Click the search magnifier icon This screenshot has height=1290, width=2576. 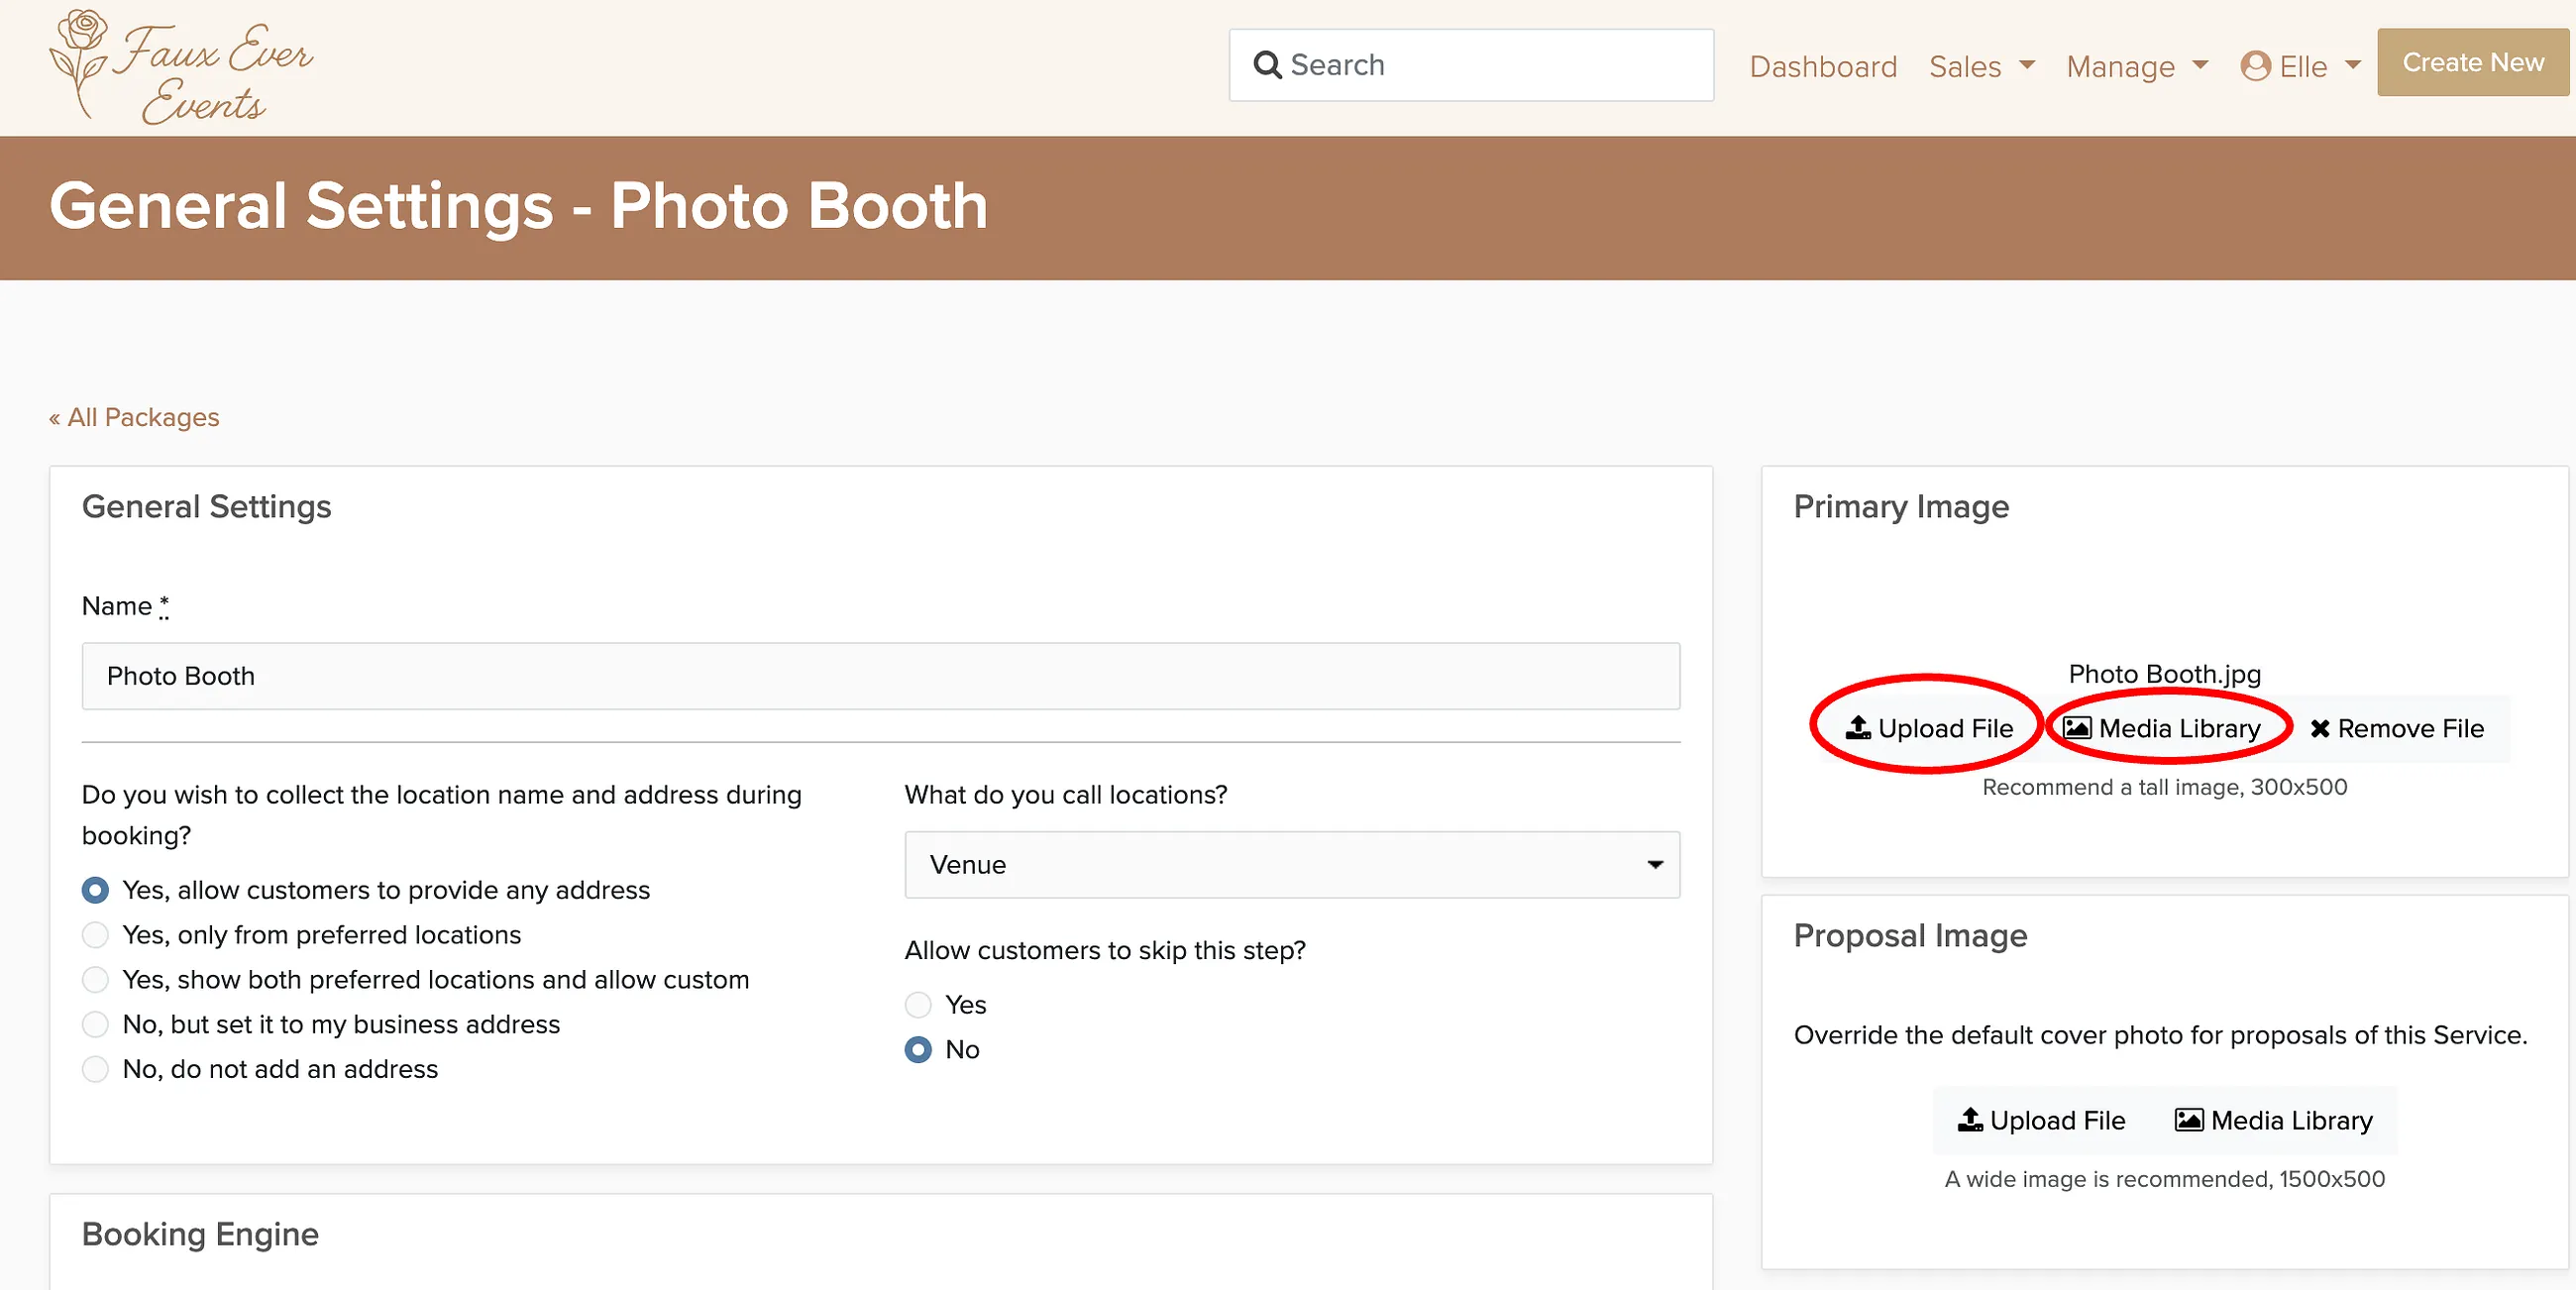click(1267, 65)
